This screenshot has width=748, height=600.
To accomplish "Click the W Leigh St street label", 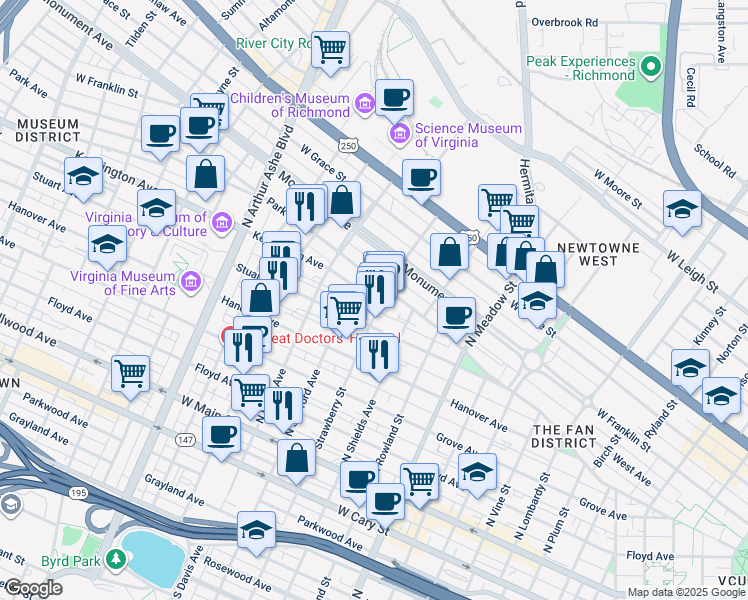I will pos(692,272).
